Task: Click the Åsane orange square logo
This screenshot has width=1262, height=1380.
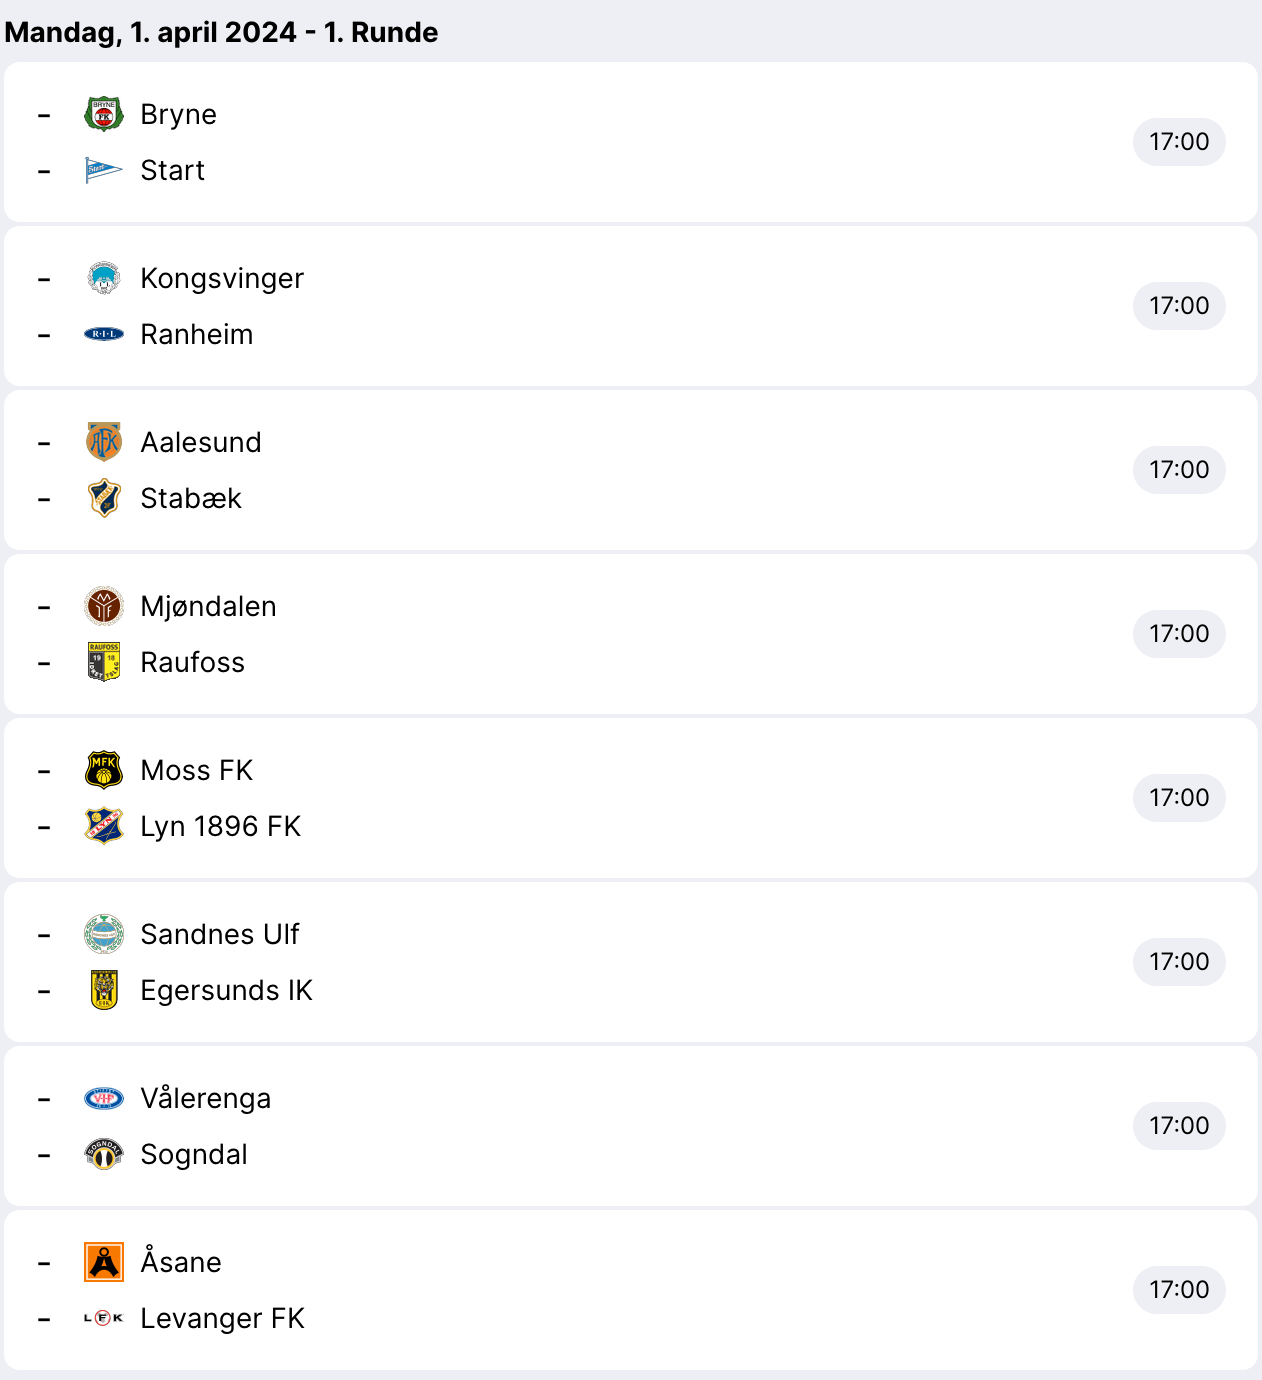Action: pos(104,1262)
